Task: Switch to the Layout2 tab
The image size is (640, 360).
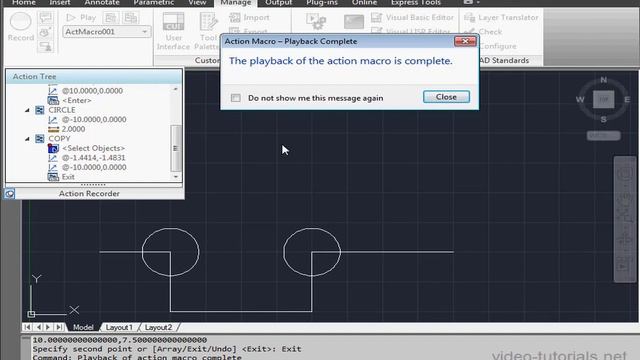Action: coord(158,327)
